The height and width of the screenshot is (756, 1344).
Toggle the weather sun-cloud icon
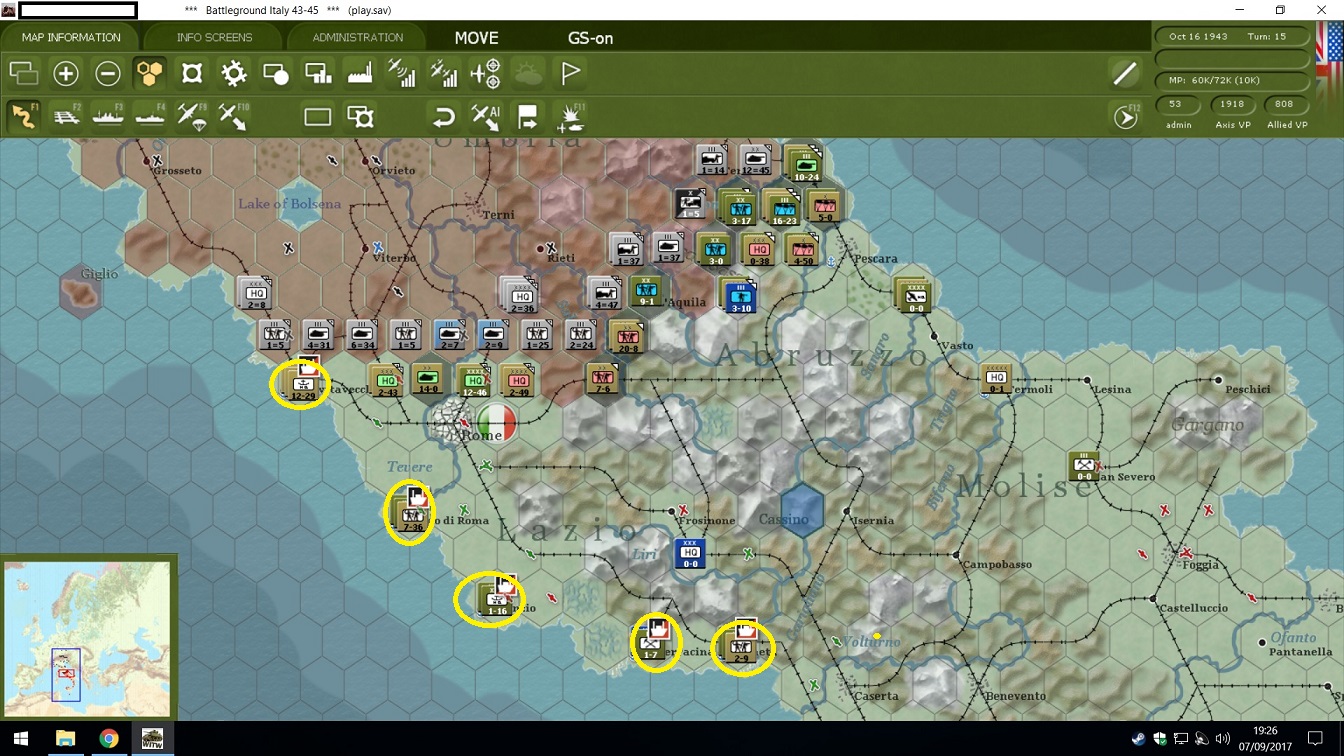pyautogui.click(x=528, y=73)
